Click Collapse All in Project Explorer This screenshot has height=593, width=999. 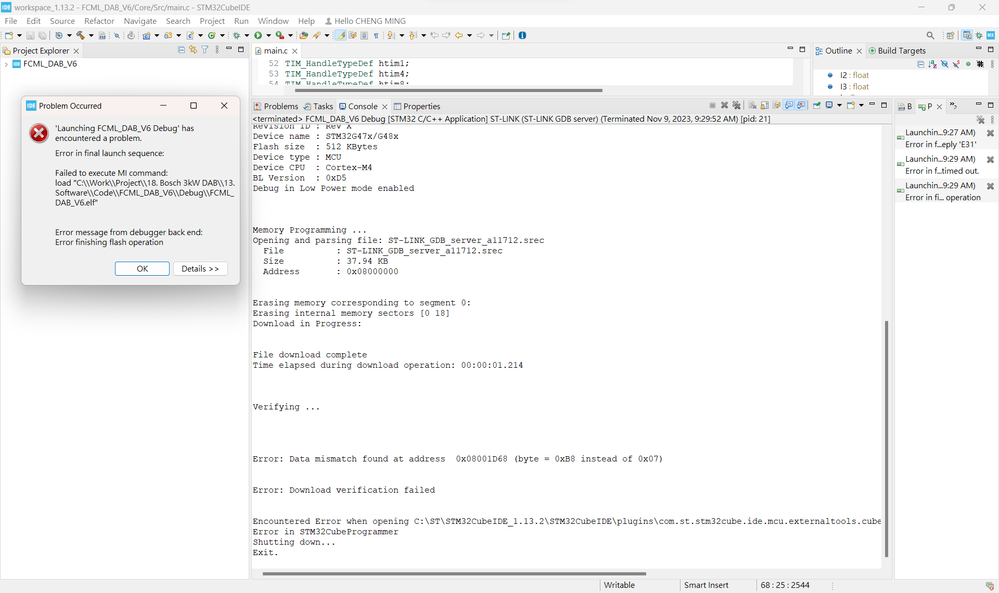pyautogui.click(x=182, y=50)
